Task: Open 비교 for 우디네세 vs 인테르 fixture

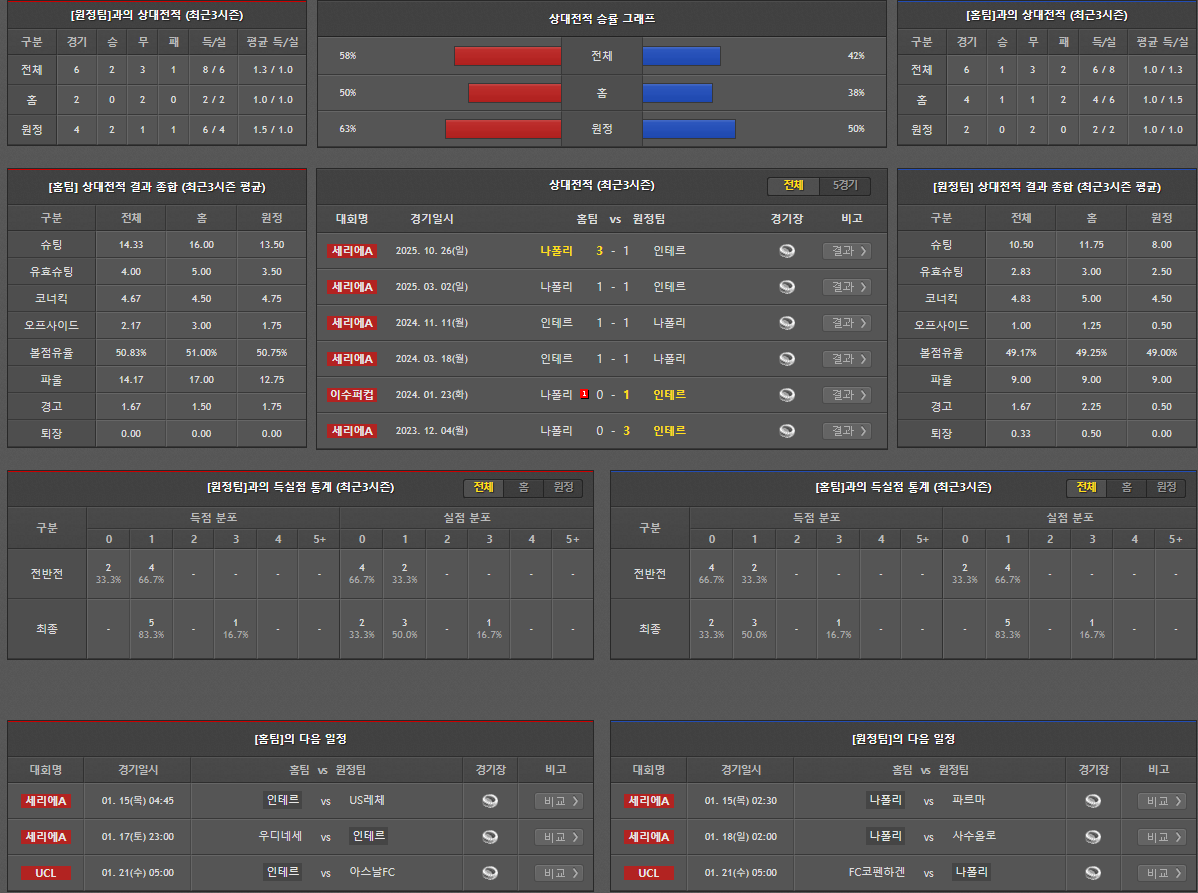Action: coord(558,837)
